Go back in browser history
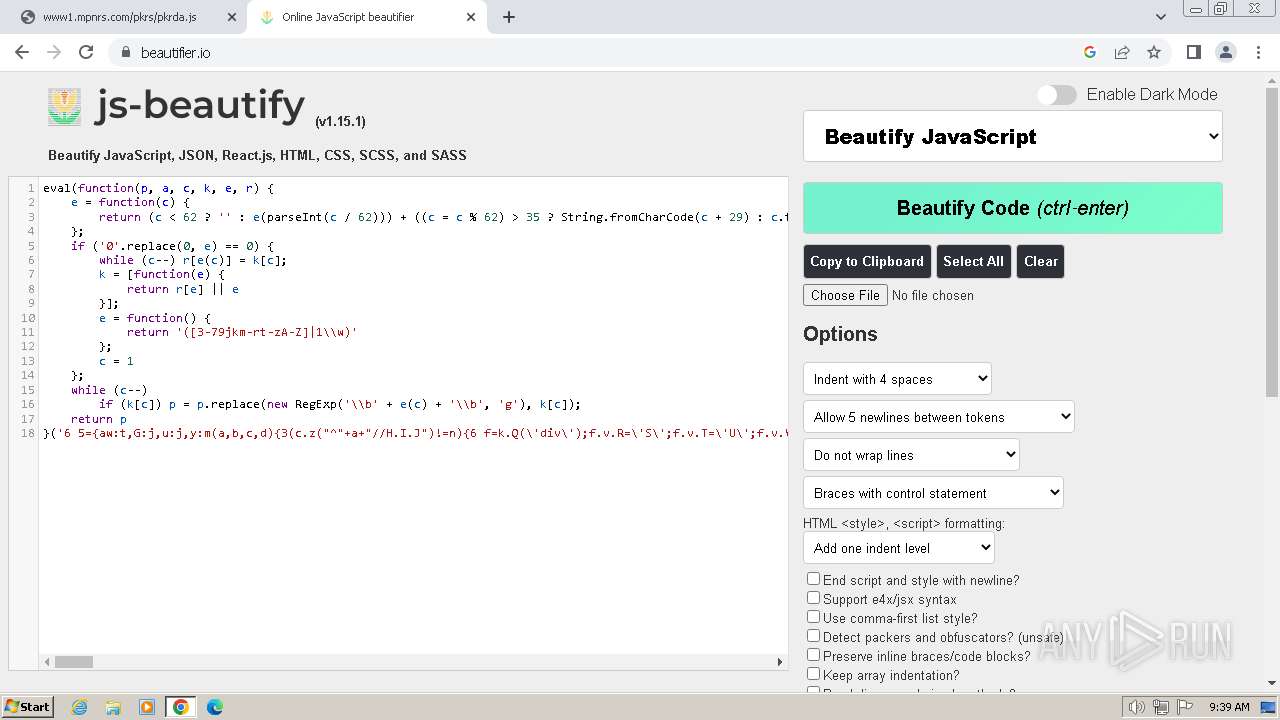This screenshot has height=720, width=1280. [22, 52]
